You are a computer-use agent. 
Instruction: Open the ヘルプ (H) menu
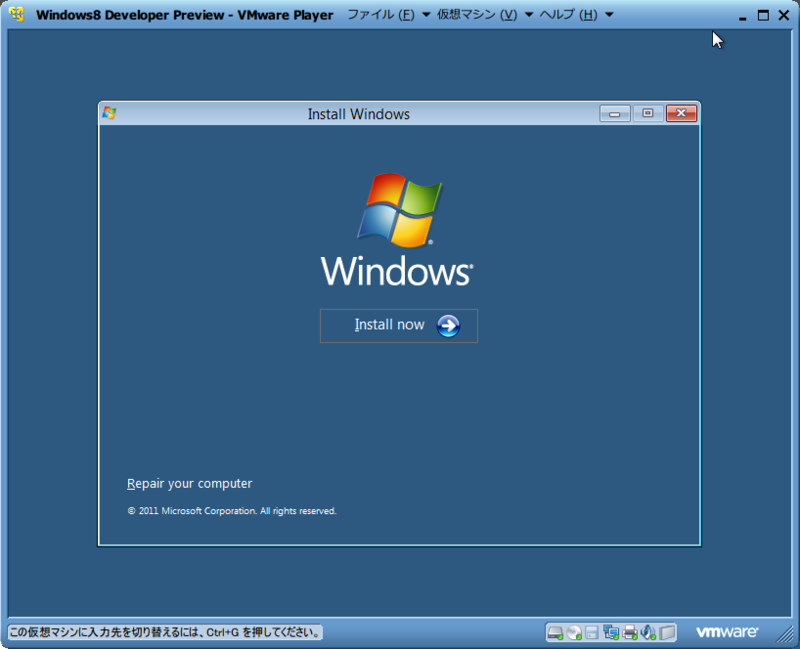coord(568,15)
